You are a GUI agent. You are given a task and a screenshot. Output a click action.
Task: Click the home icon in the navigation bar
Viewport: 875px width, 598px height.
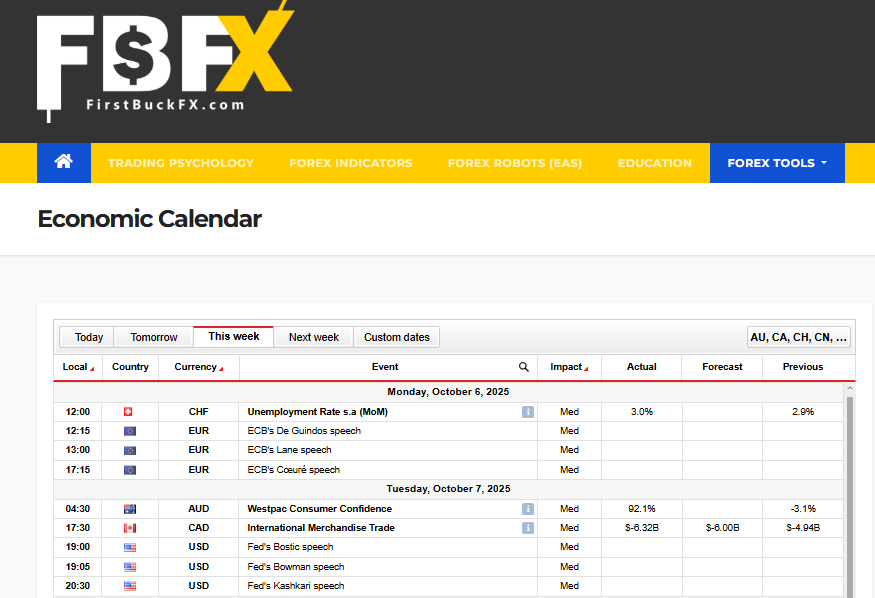63,162
